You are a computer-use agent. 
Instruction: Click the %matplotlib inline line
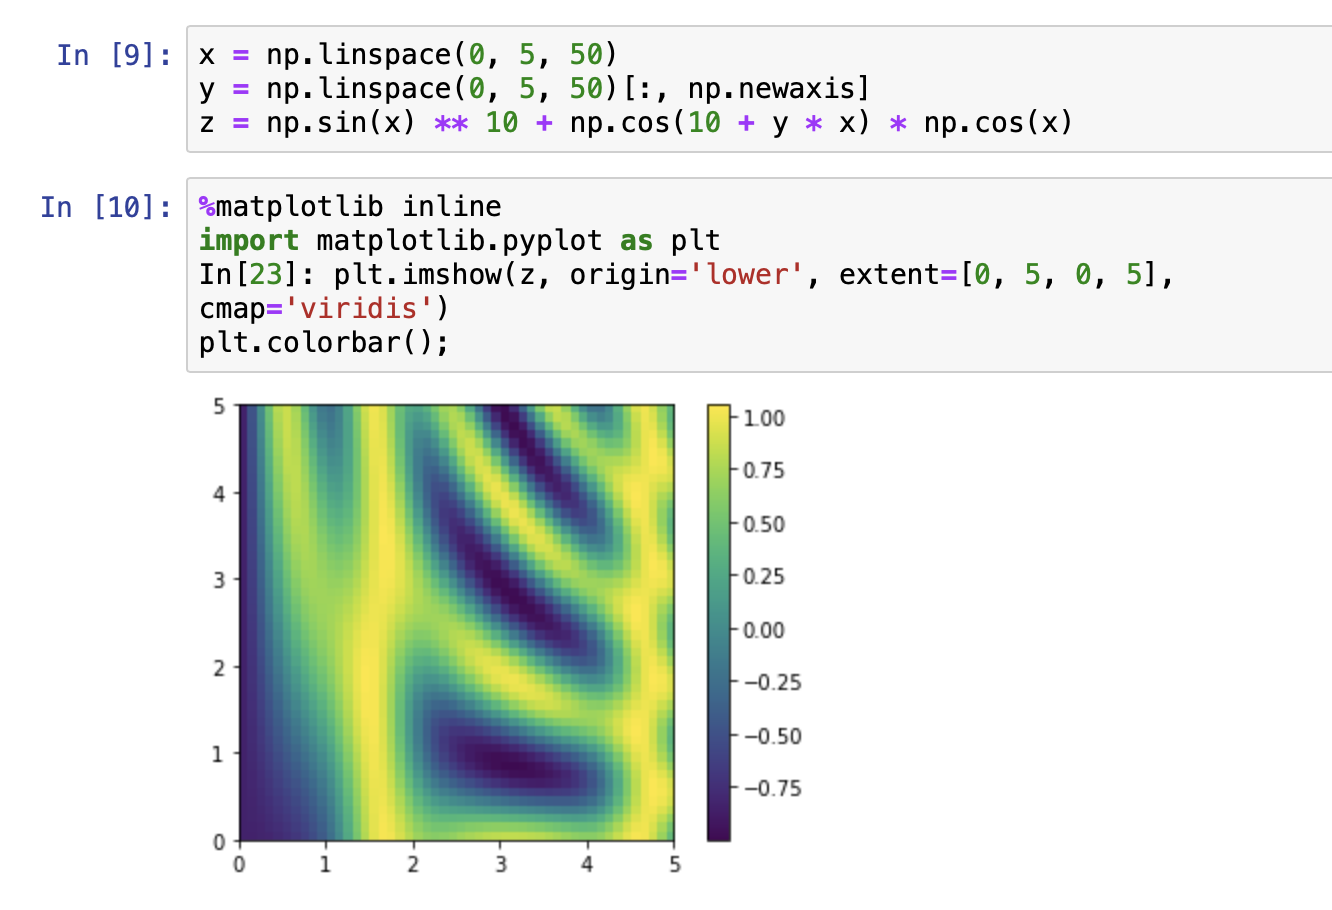(350, 206)
